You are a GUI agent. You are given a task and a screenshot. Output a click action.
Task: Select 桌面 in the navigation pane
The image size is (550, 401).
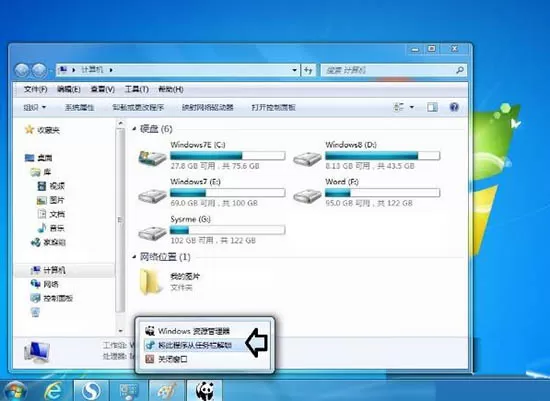coord(39,158)
